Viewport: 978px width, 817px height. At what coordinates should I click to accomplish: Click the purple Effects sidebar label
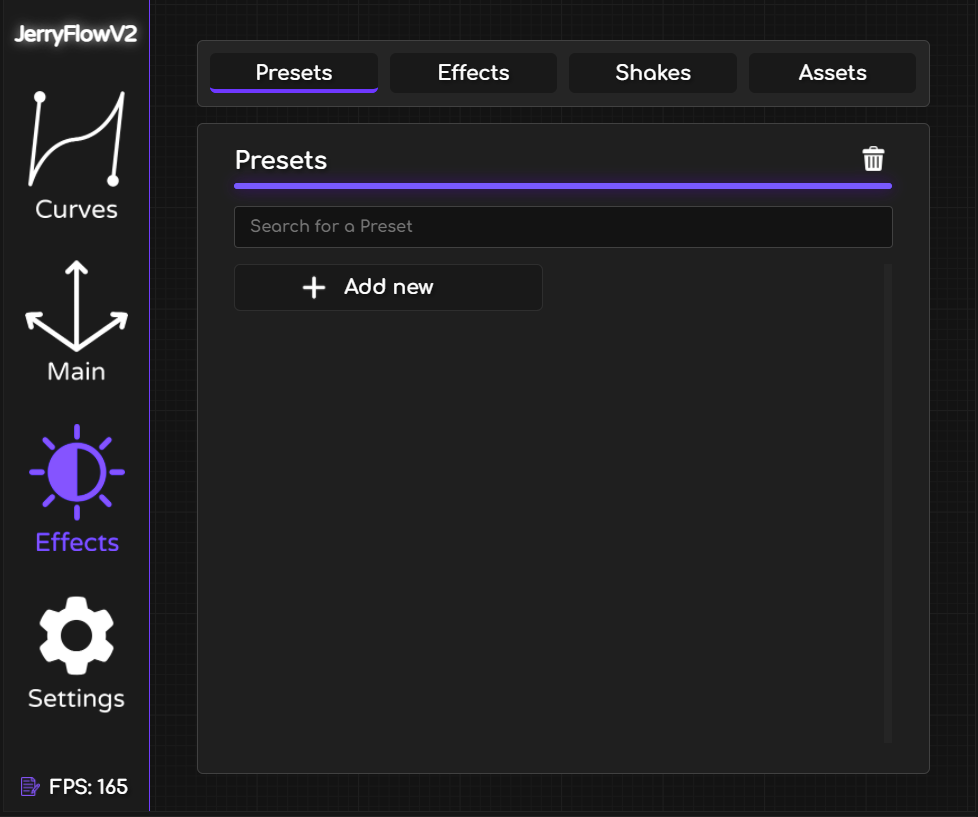[76, 542]
